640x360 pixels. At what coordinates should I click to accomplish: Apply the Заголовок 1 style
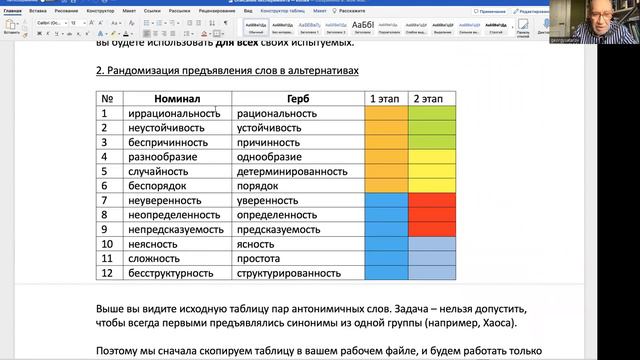click(x=309, y=27)
